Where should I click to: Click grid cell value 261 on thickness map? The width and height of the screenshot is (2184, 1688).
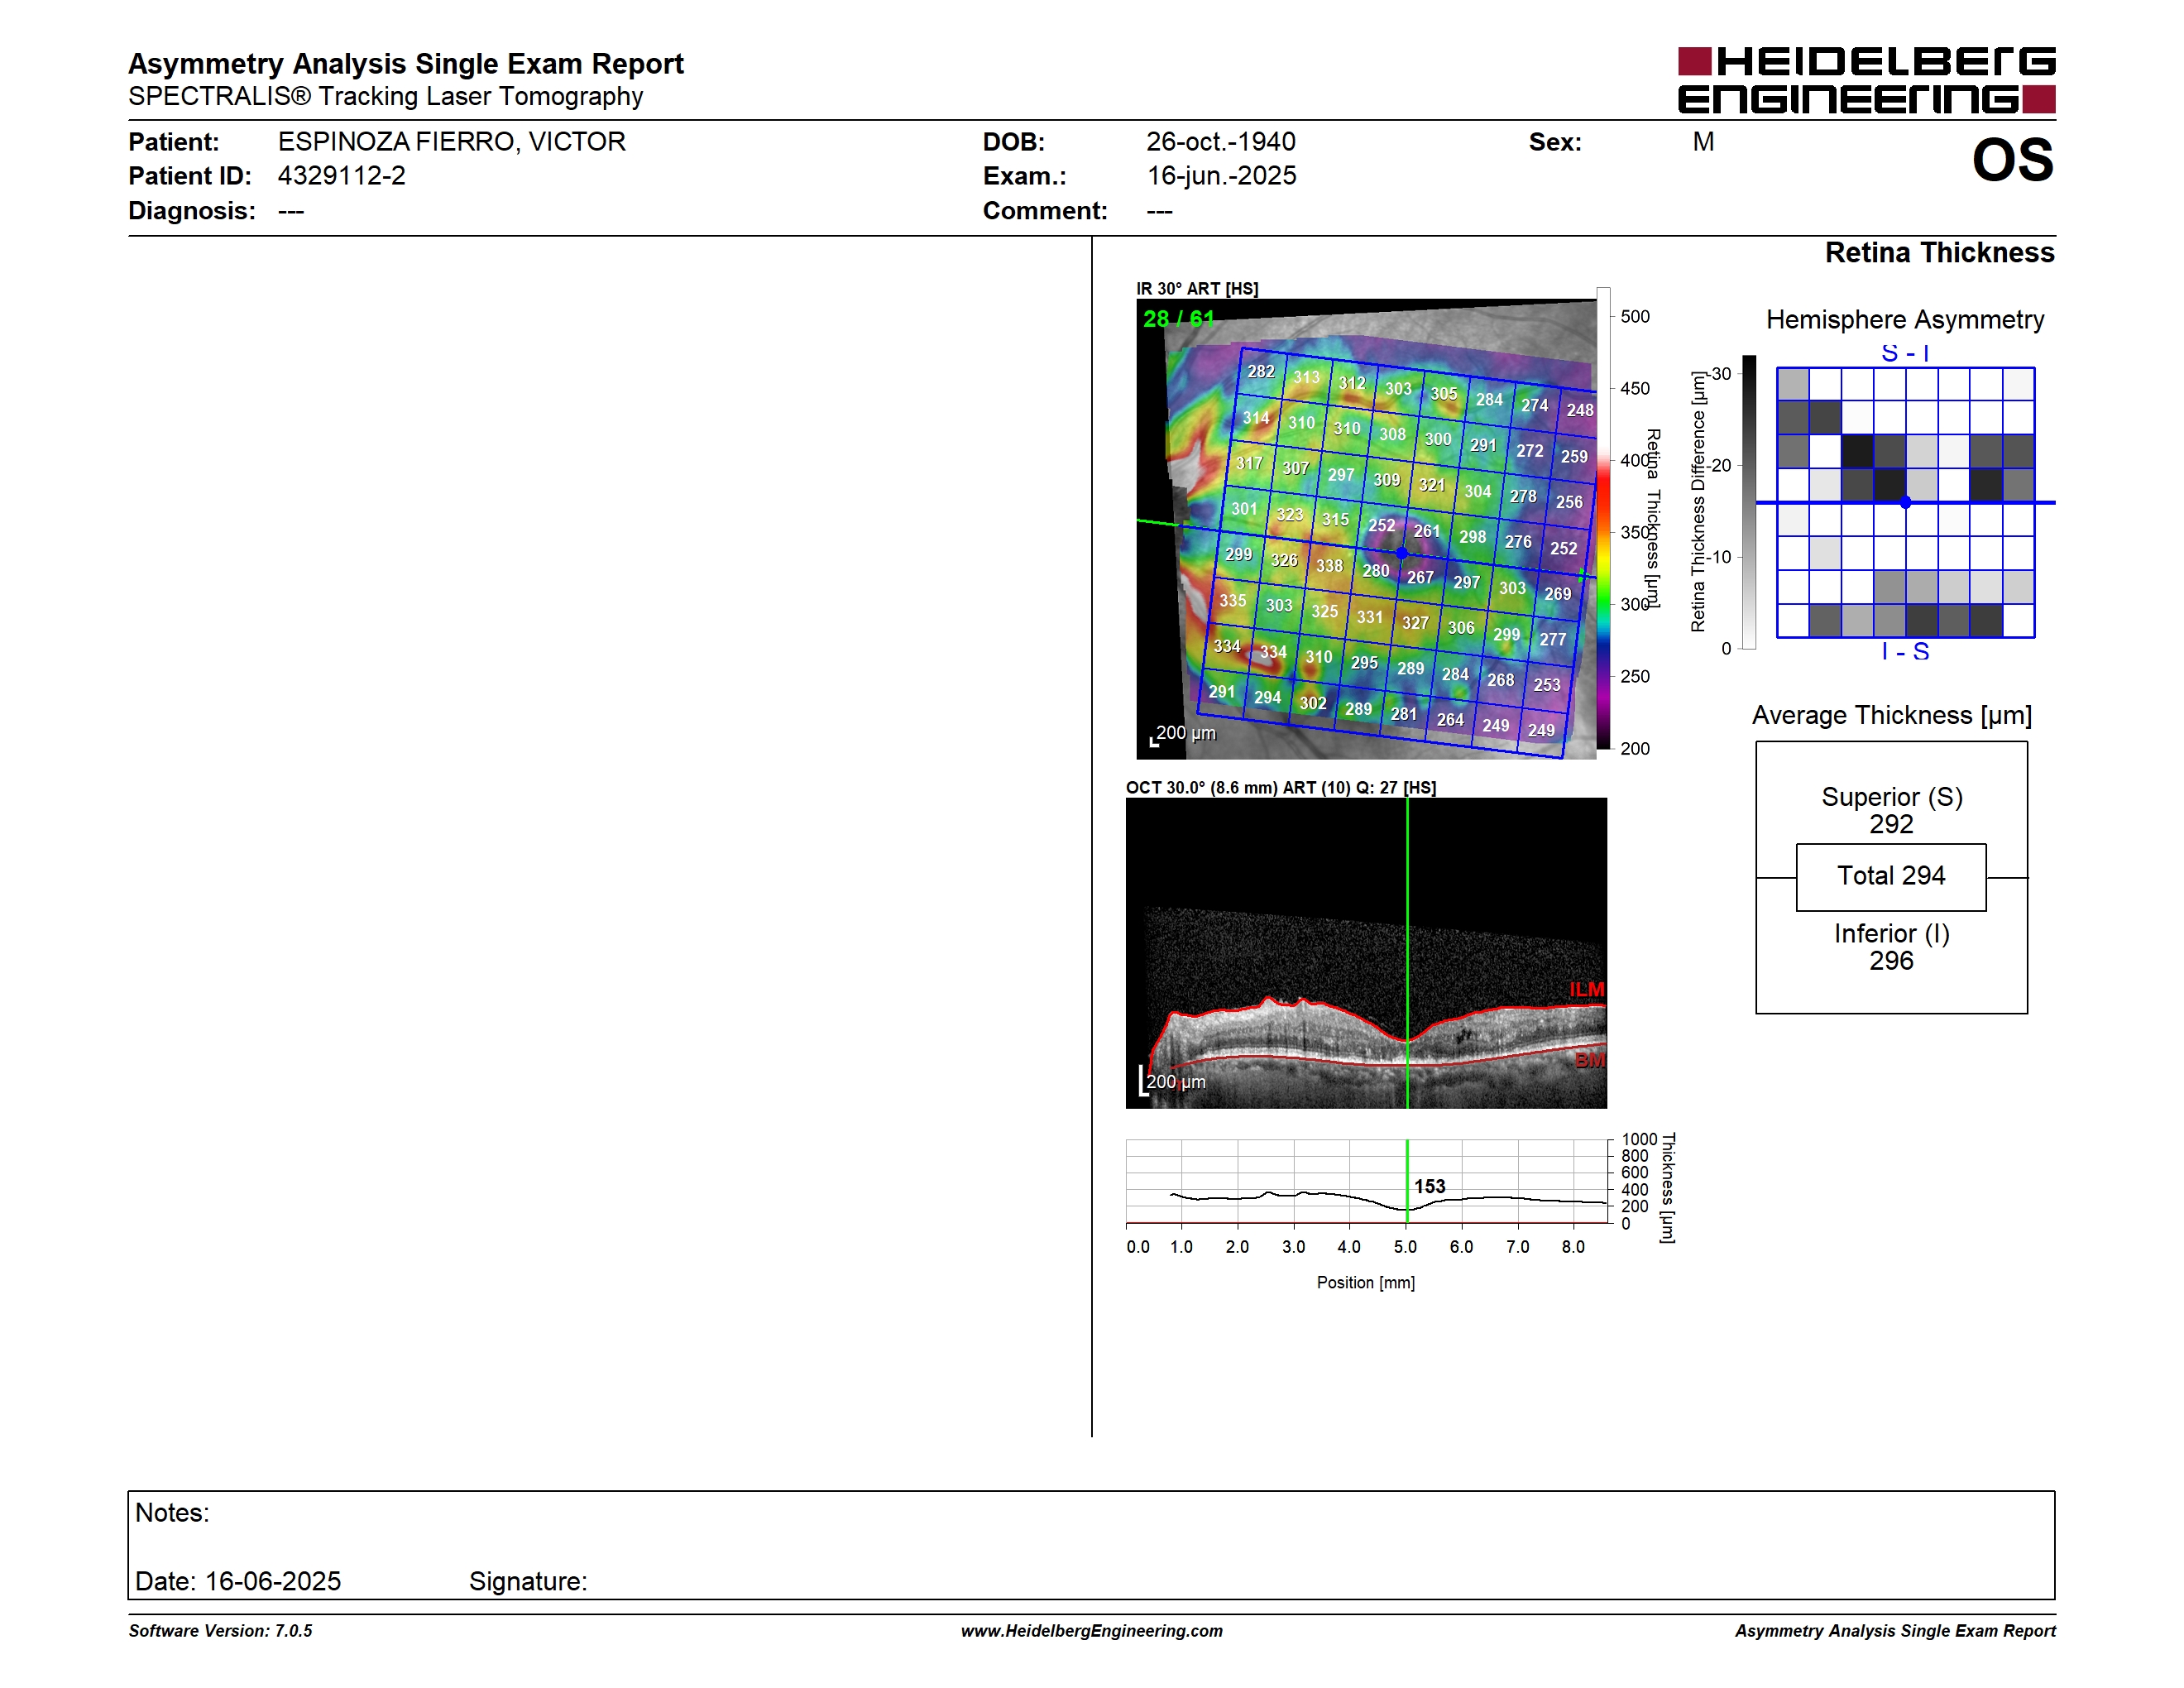click(1427, 531)
